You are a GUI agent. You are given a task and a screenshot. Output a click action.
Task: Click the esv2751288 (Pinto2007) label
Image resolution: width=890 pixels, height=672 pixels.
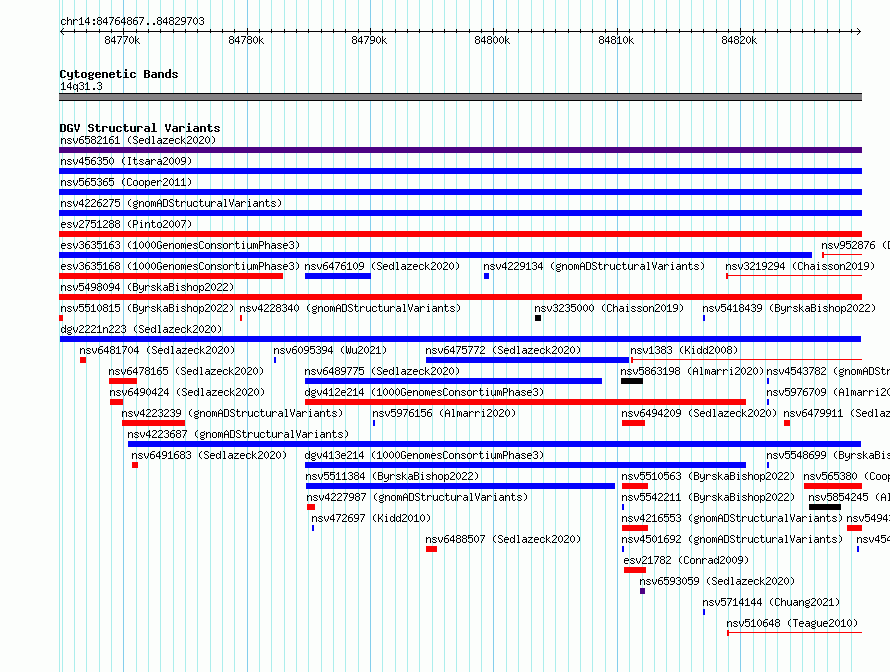pos(126,224)
